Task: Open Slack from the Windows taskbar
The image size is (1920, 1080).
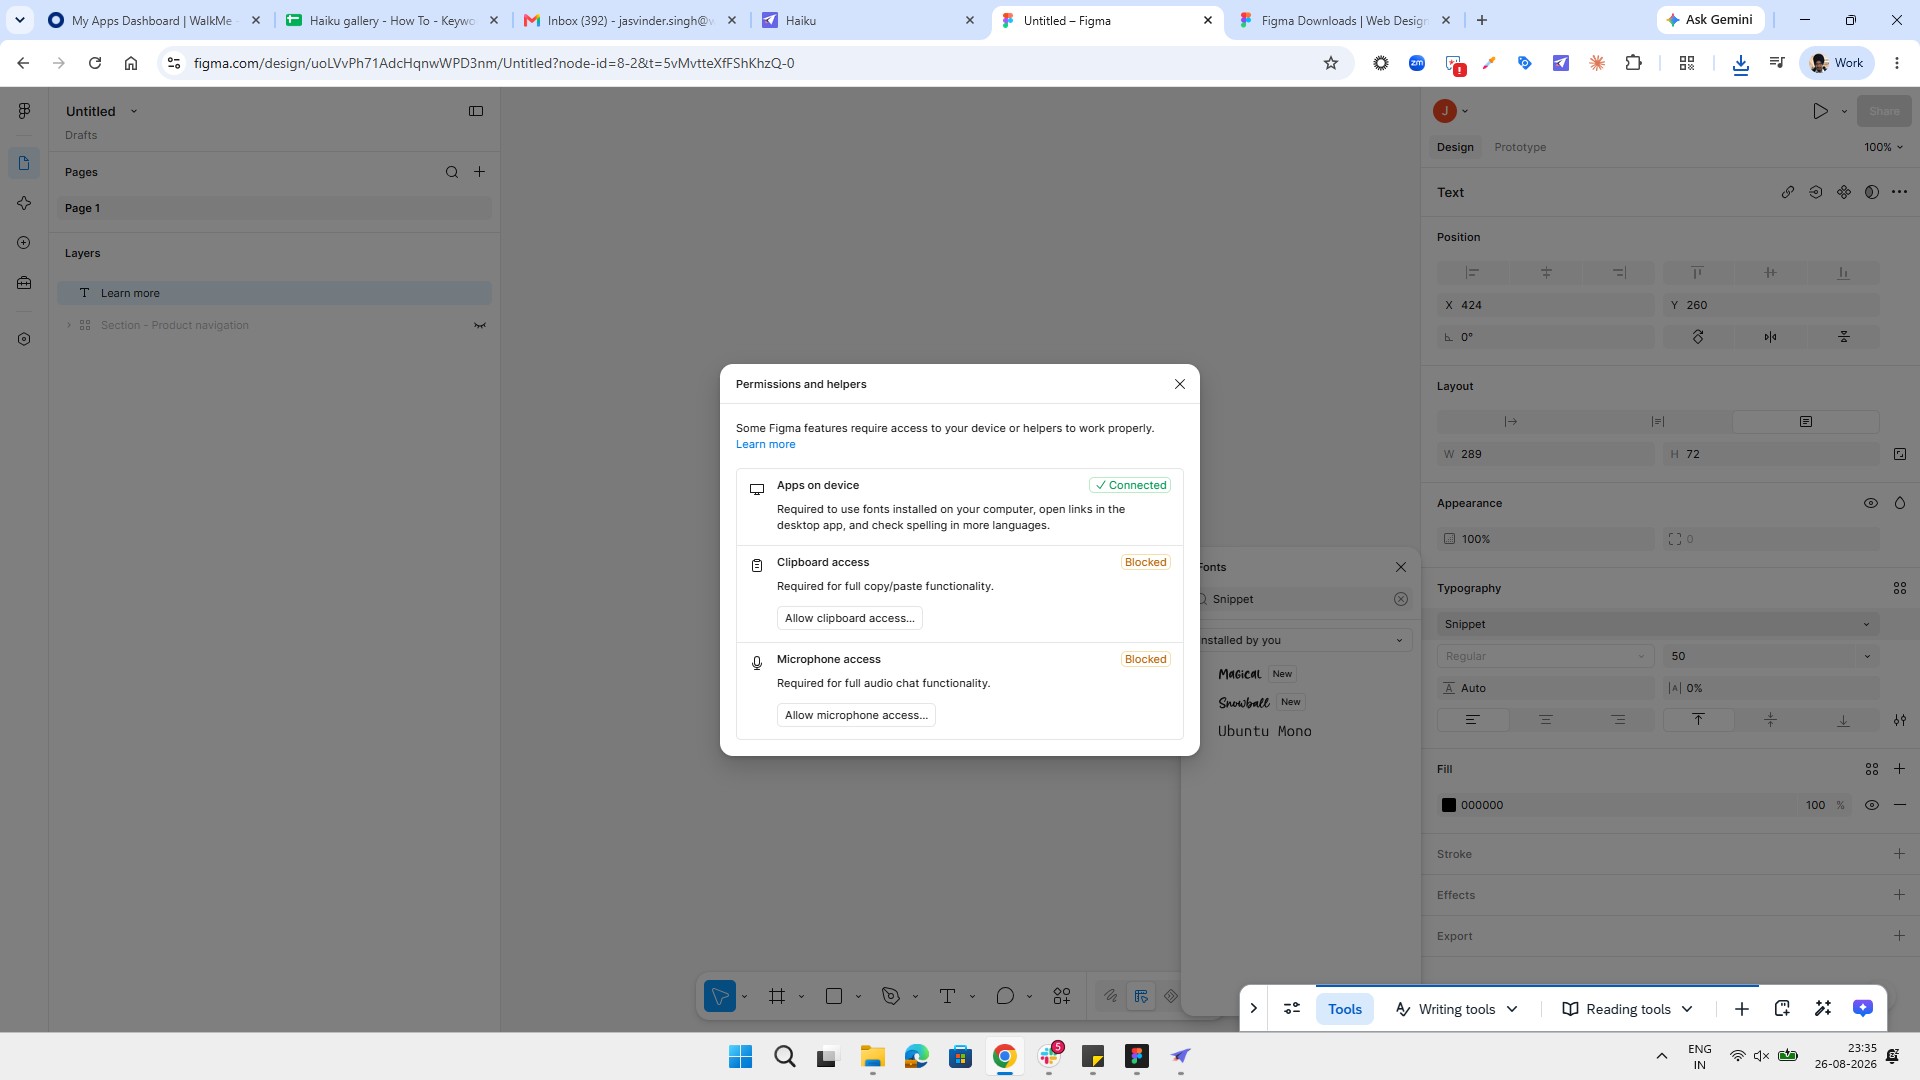Action: point(1049,1056)
